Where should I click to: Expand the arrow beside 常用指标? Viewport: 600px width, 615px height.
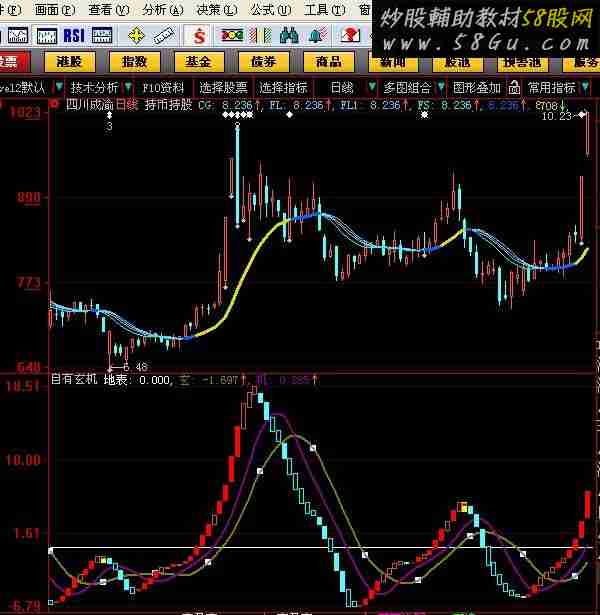586,87
